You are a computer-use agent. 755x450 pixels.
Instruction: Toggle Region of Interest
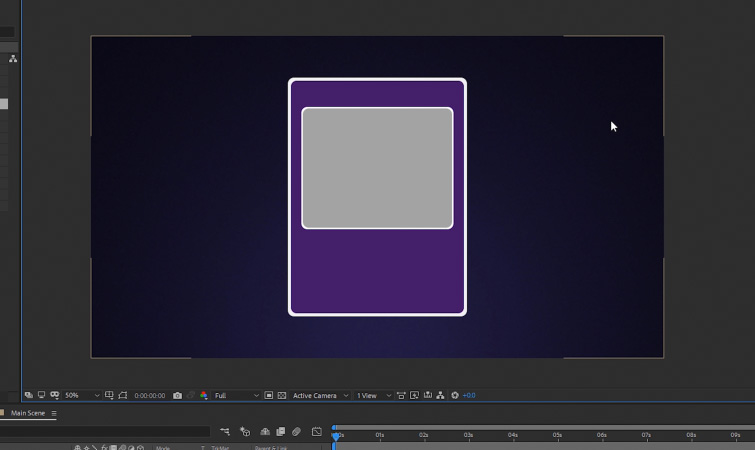pos(268,396)
